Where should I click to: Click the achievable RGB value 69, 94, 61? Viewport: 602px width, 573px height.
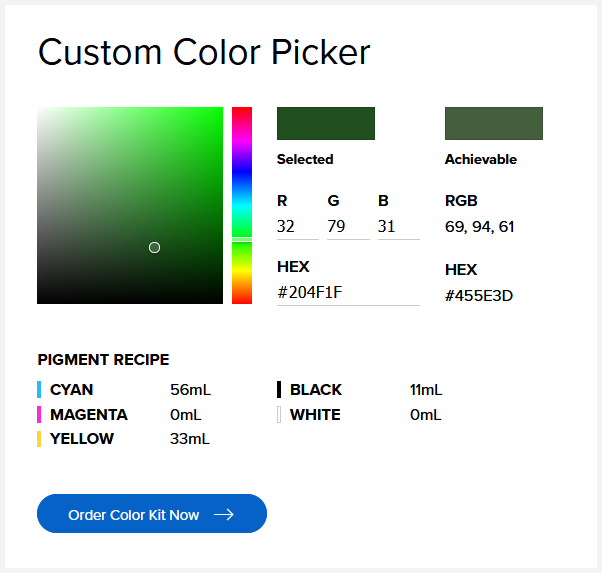tap(480, 227)
